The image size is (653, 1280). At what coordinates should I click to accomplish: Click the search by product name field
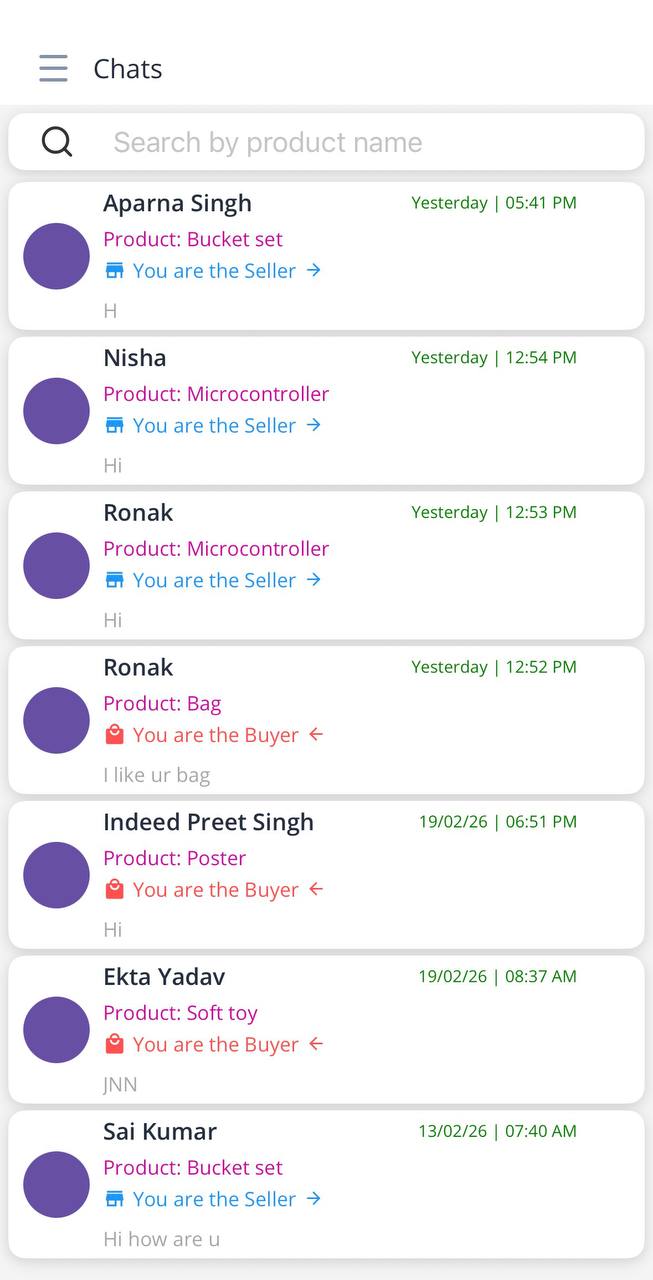point(350,142)
